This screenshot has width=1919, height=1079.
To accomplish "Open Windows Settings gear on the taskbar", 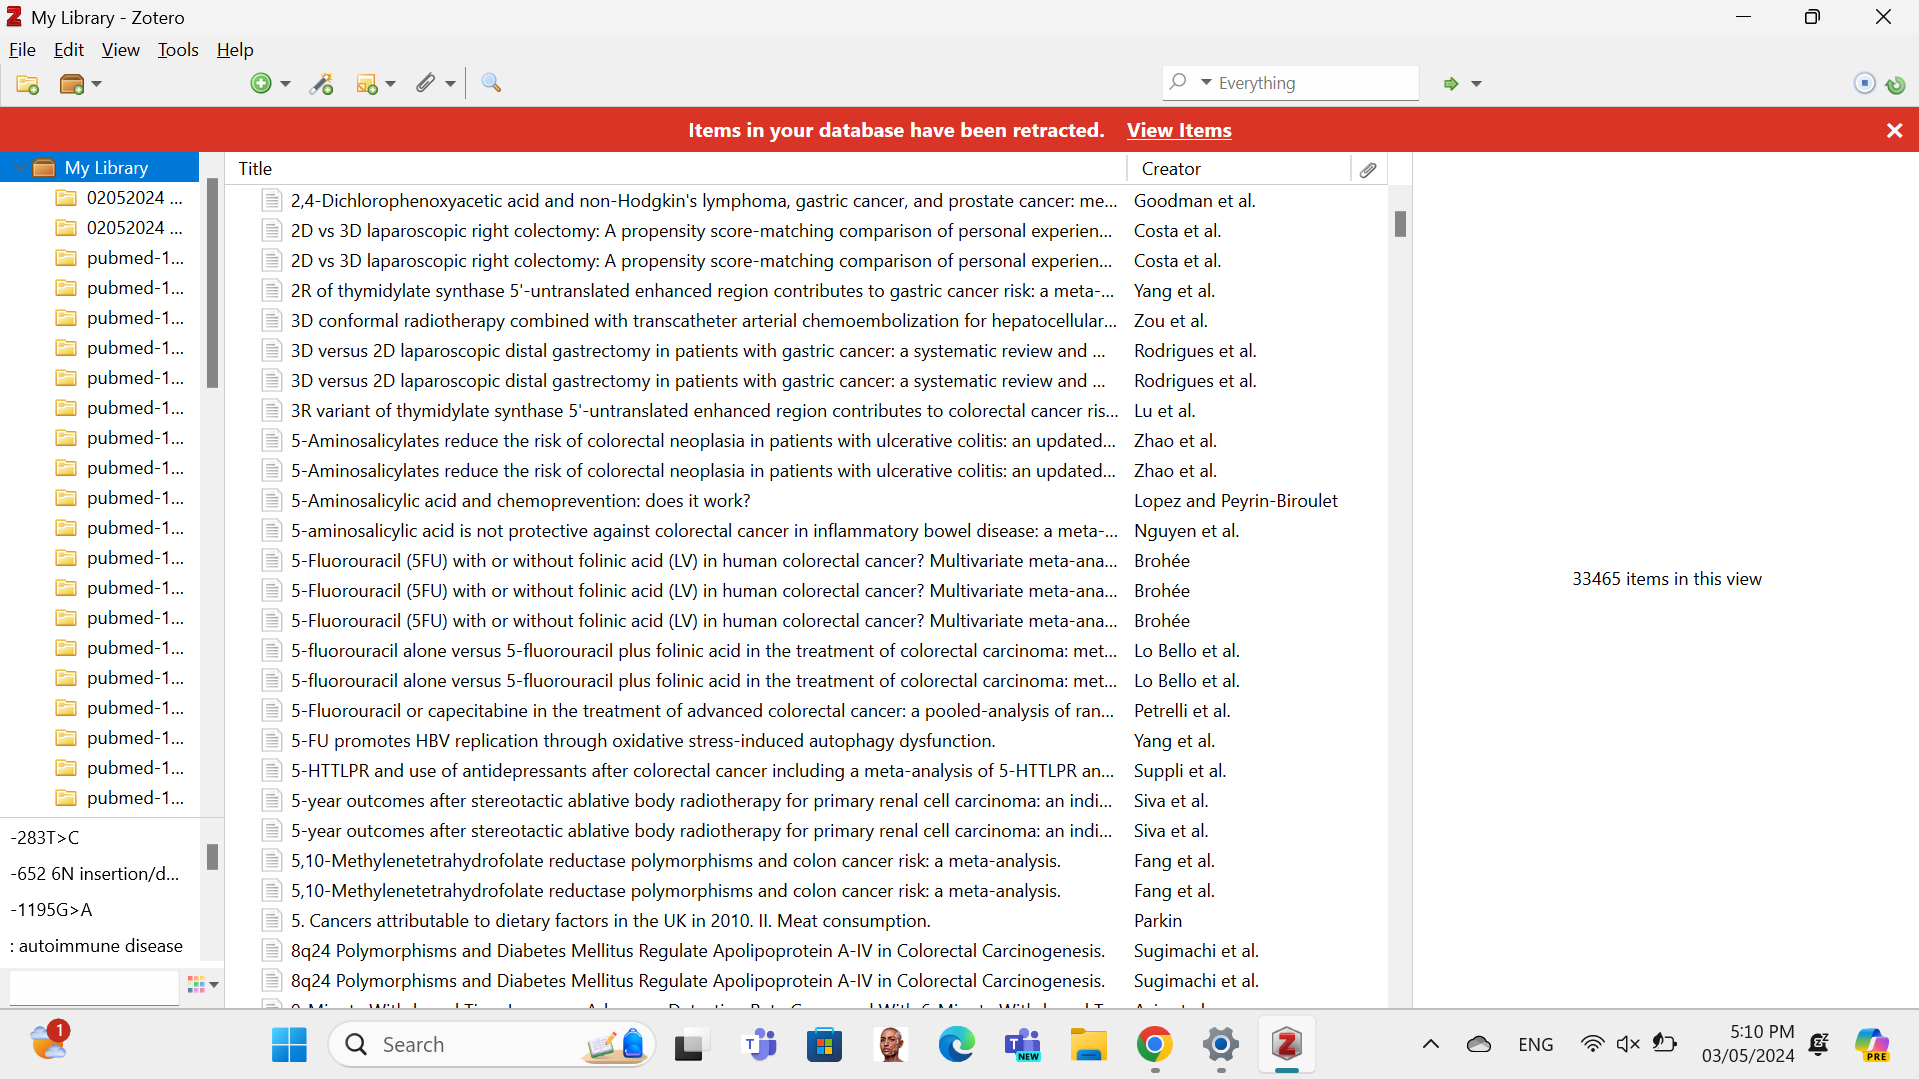I will click(x=1220, y=1045).
